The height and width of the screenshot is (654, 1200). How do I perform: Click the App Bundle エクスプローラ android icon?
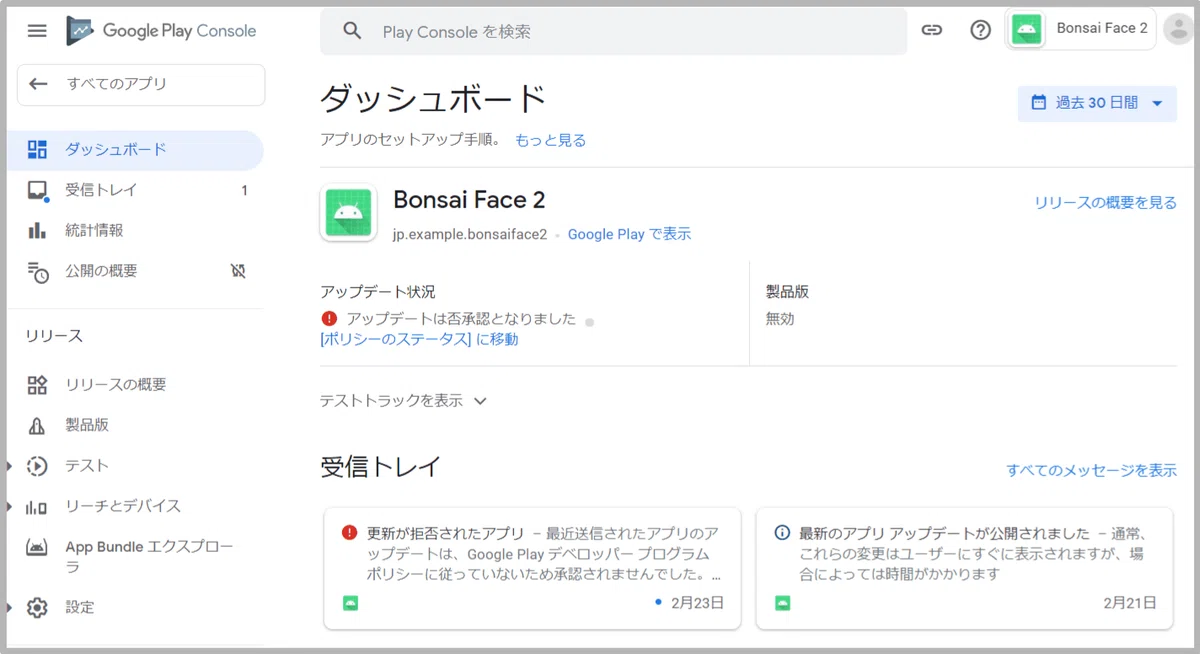click(37, 548)
